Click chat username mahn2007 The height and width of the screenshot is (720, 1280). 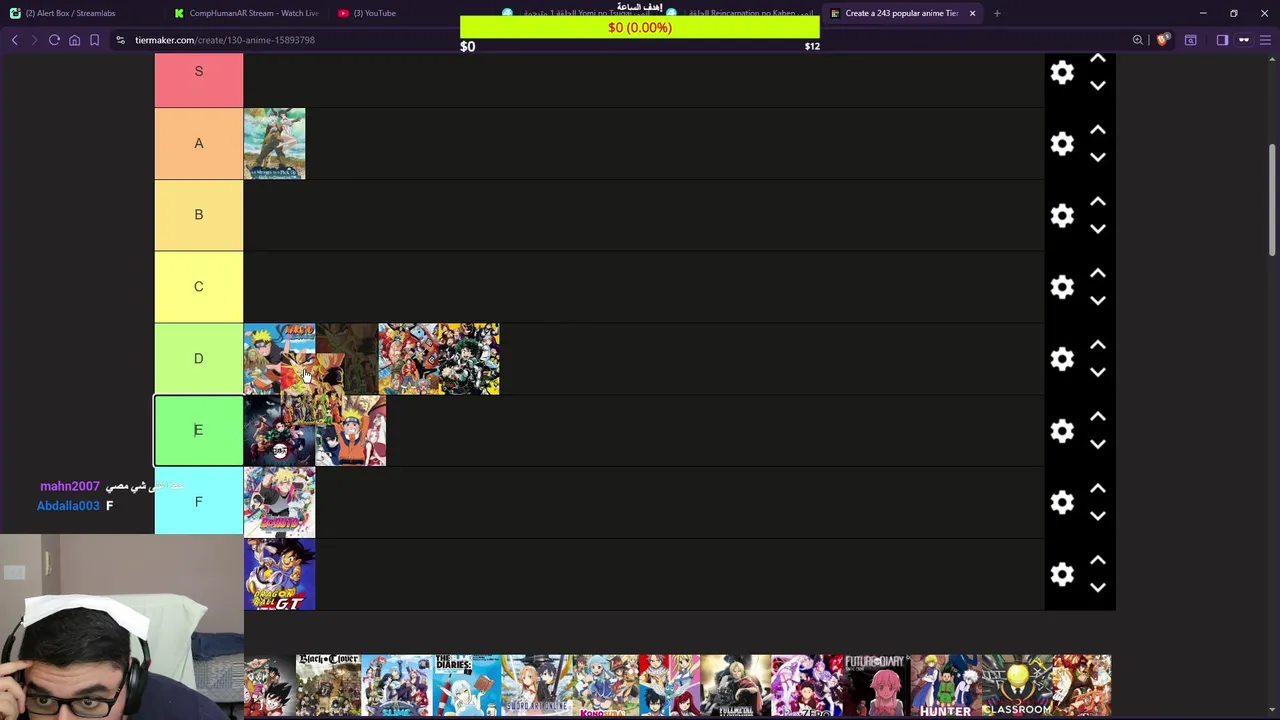click(70, 486)
